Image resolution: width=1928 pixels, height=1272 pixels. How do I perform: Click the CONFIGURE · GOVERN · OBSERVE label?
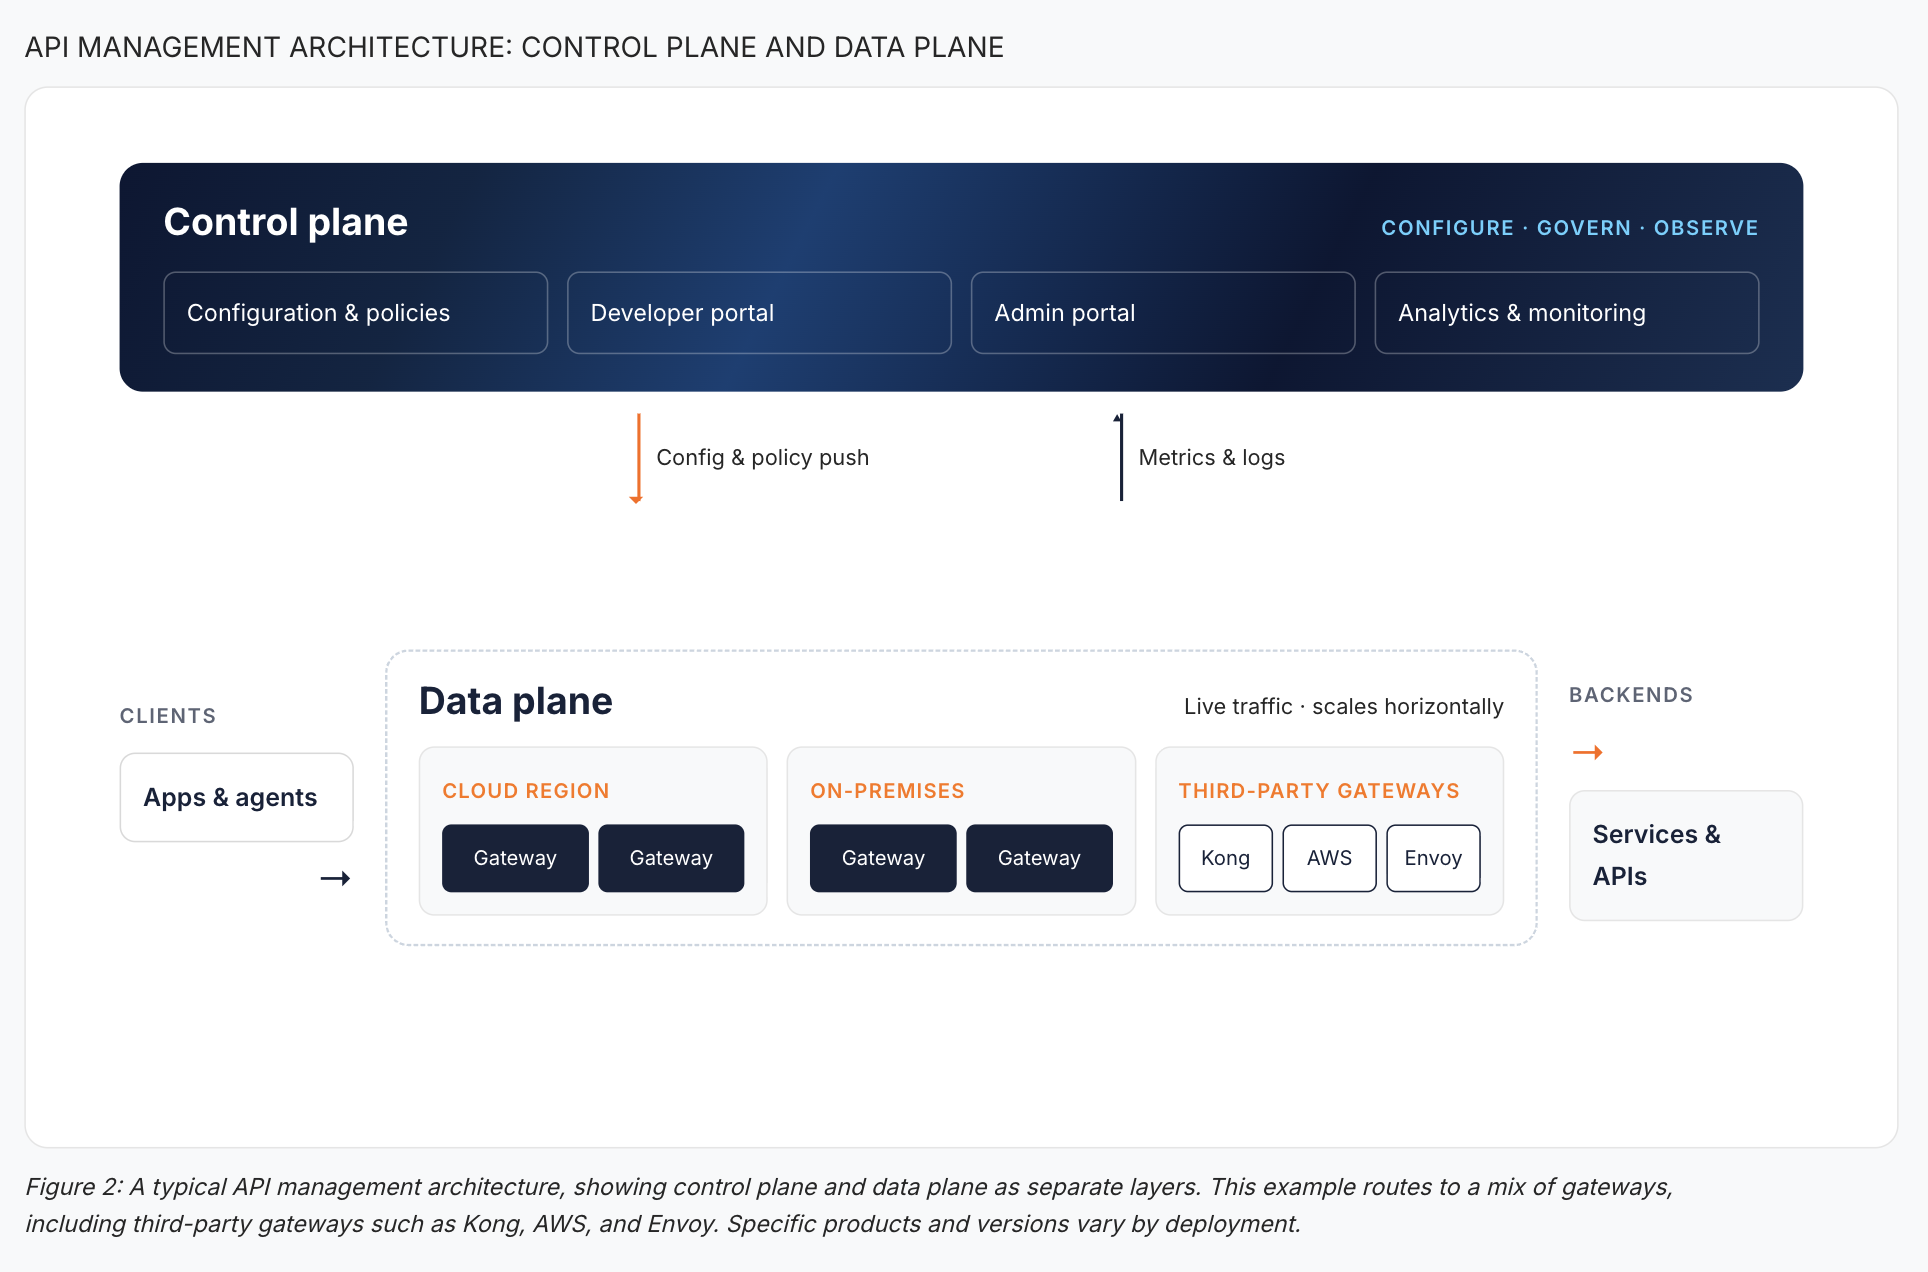[1569, 228]
